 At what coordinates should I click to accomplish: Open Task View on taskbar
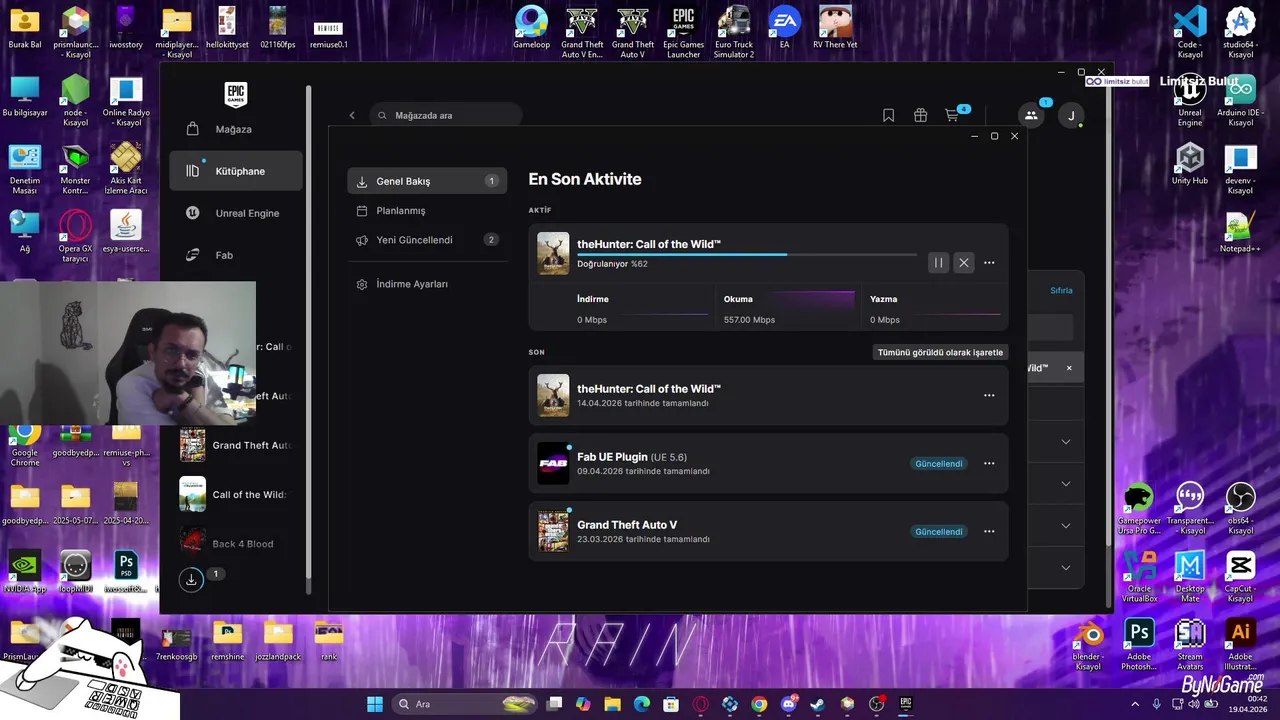[555, 704]
